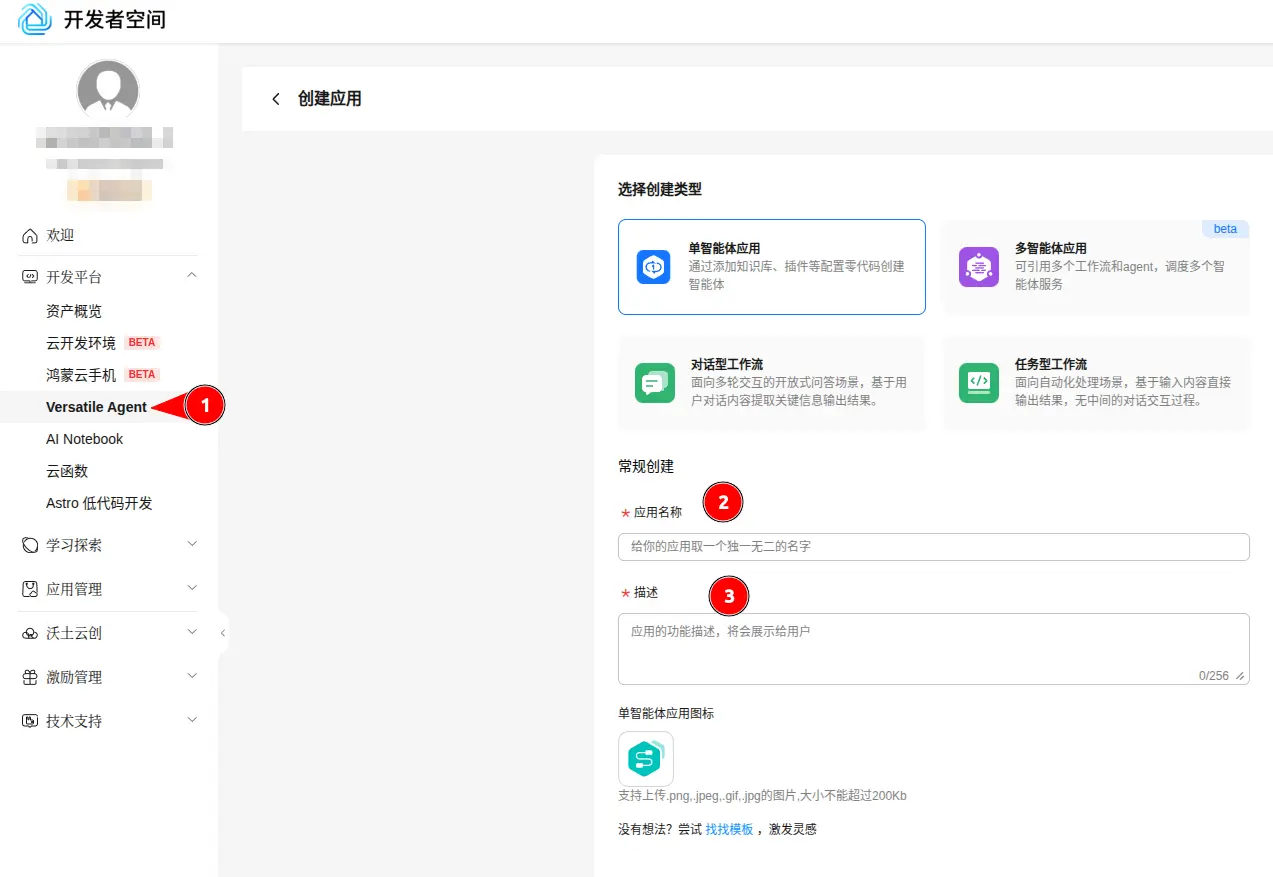Click the green 任务型工作流 code icon

click(979, 383)
